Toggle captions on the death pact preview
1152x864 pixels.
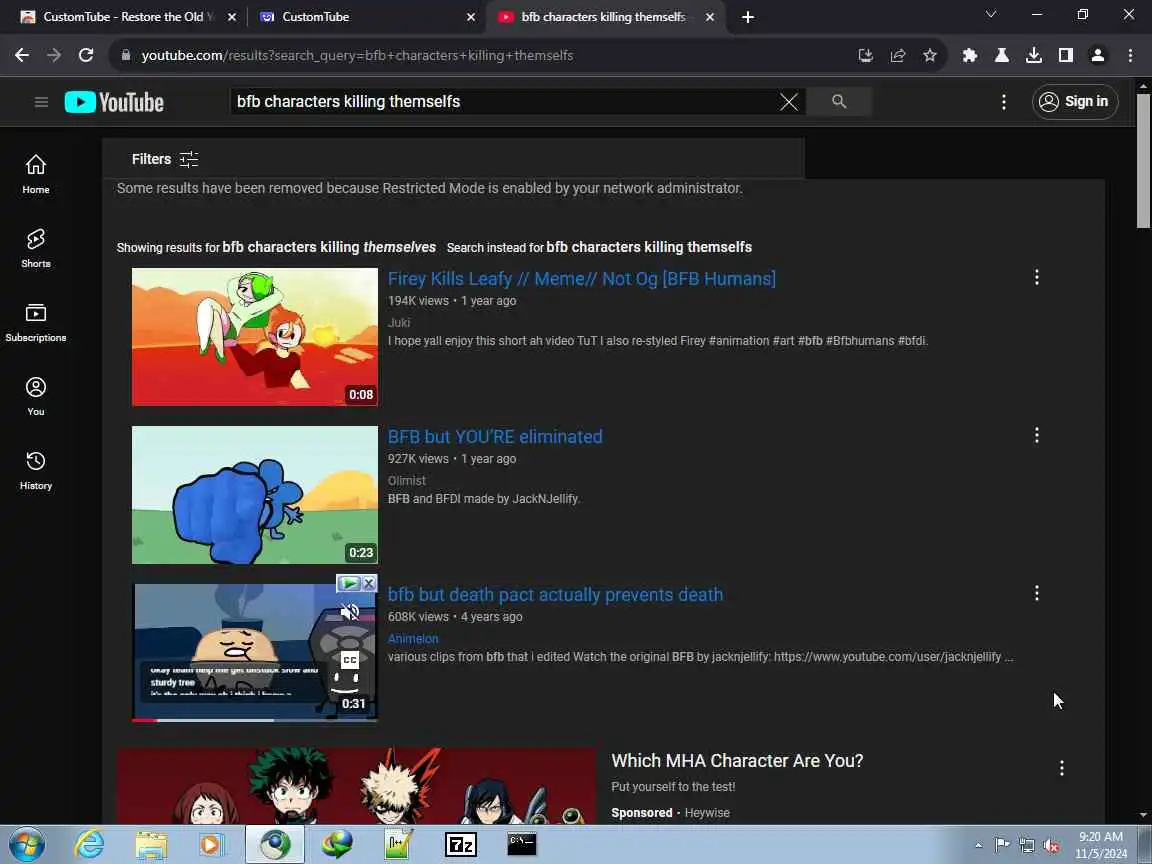pyautogui.click(x=350, y=660)
